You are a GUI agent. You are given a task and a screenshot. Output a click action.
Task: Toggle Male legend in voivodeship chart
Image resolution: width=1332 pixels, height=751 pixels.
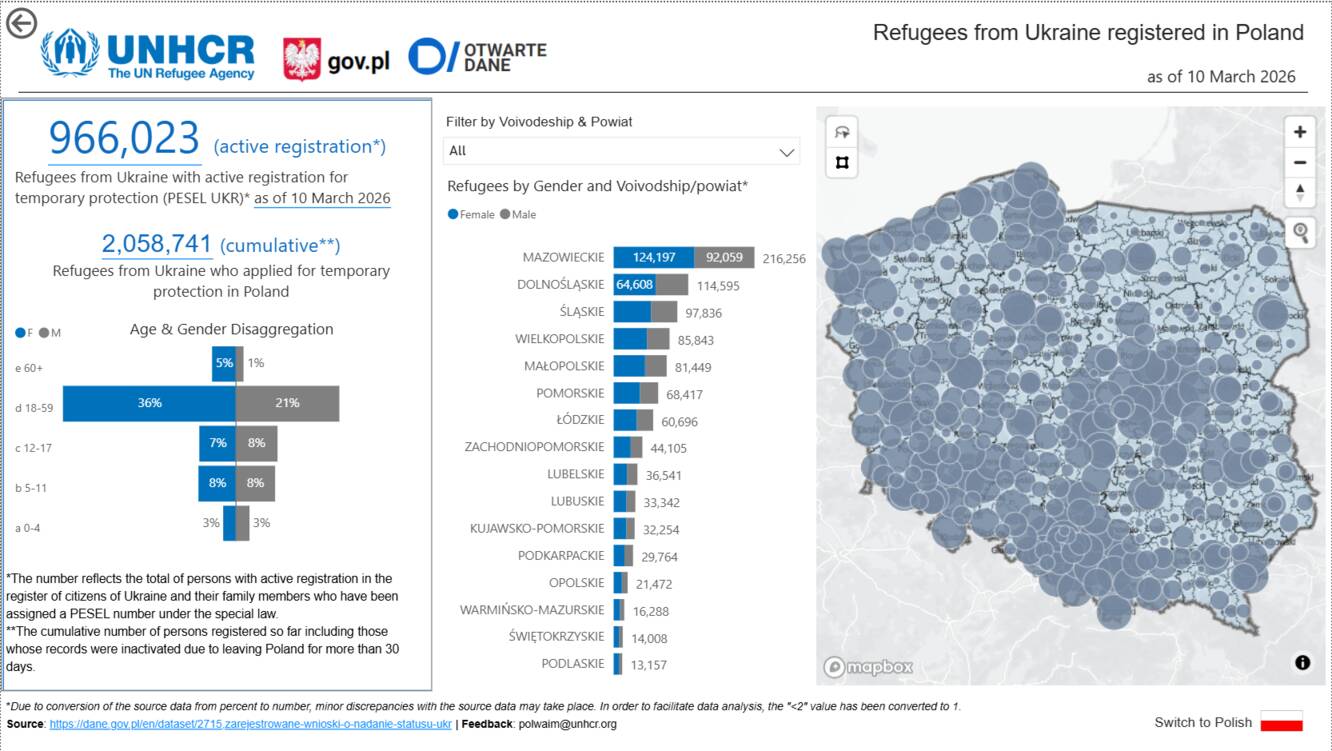(x=518, y=215)
